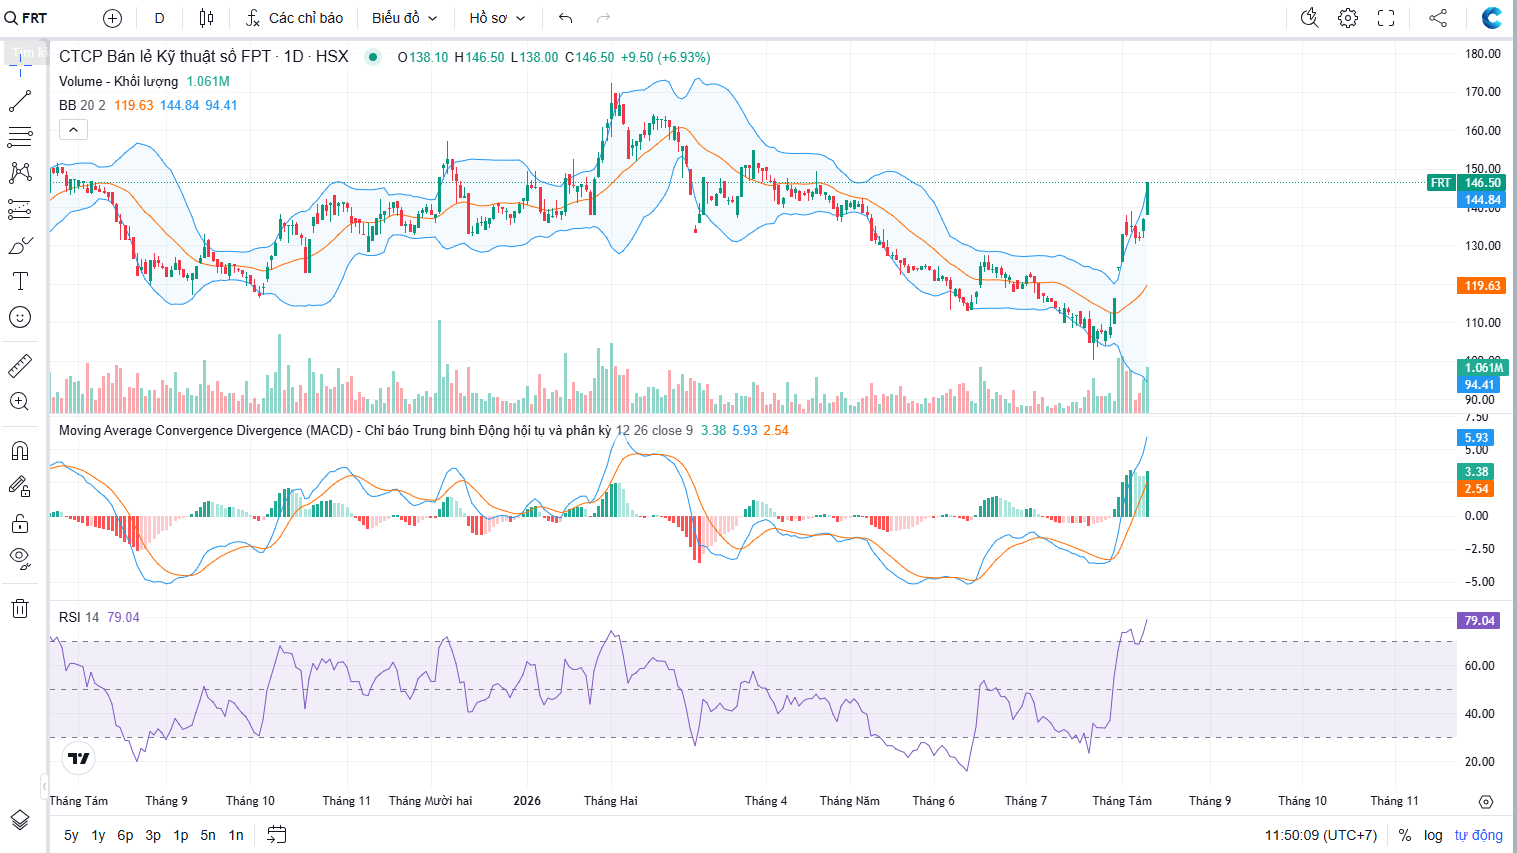Select the Volume - Khối lượng legend
The height and width of the screenshot is (853, 1517).
pyautogui.click(x=118, y=81)
